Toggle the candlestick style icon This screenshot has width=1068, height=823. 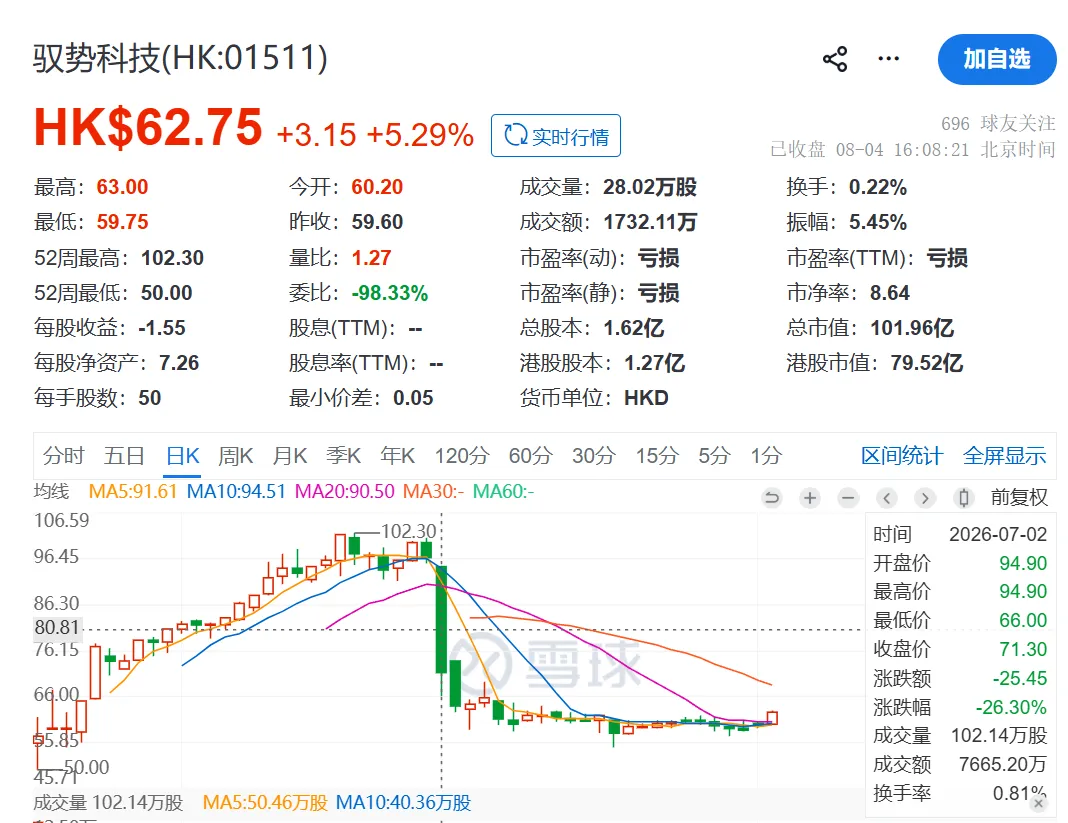(x=963, y=498)
